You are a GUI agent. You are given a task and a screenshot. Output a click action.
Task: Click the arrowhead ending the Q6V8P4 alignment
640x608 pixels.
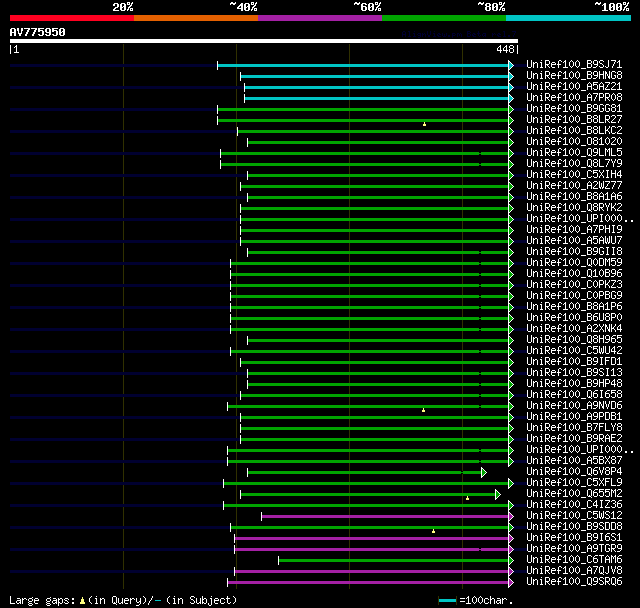484,473
